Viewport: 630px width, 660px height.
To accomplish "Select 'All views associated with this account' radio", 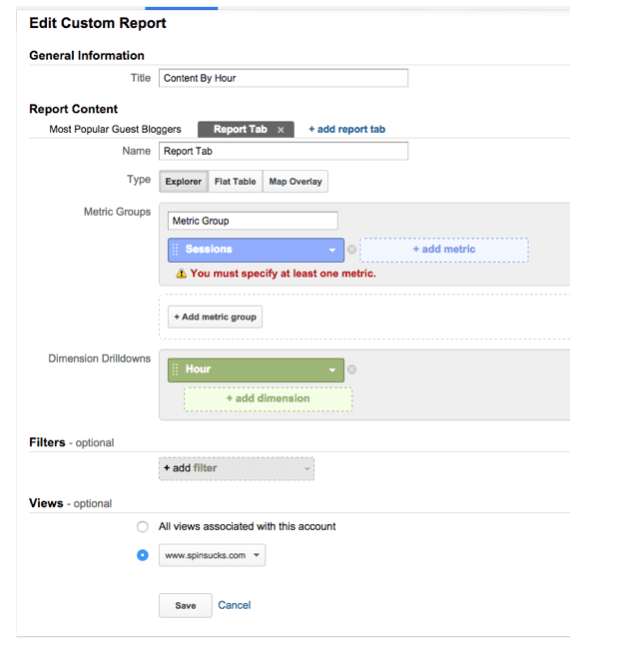I will point(142,526).
